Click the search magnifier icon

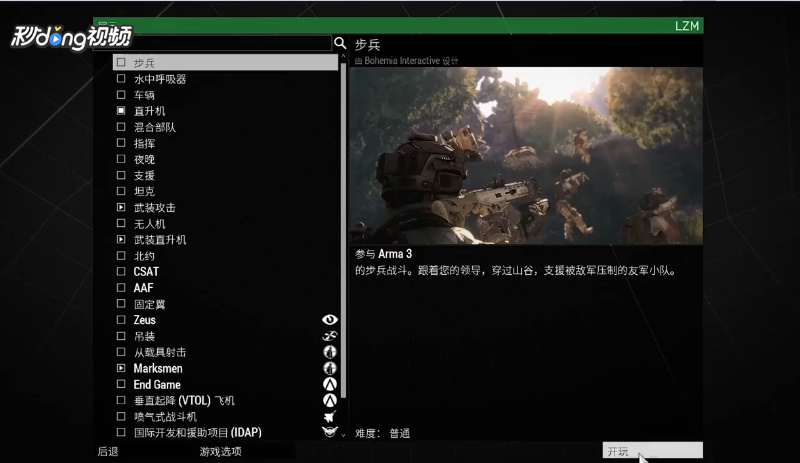(340, 43)
